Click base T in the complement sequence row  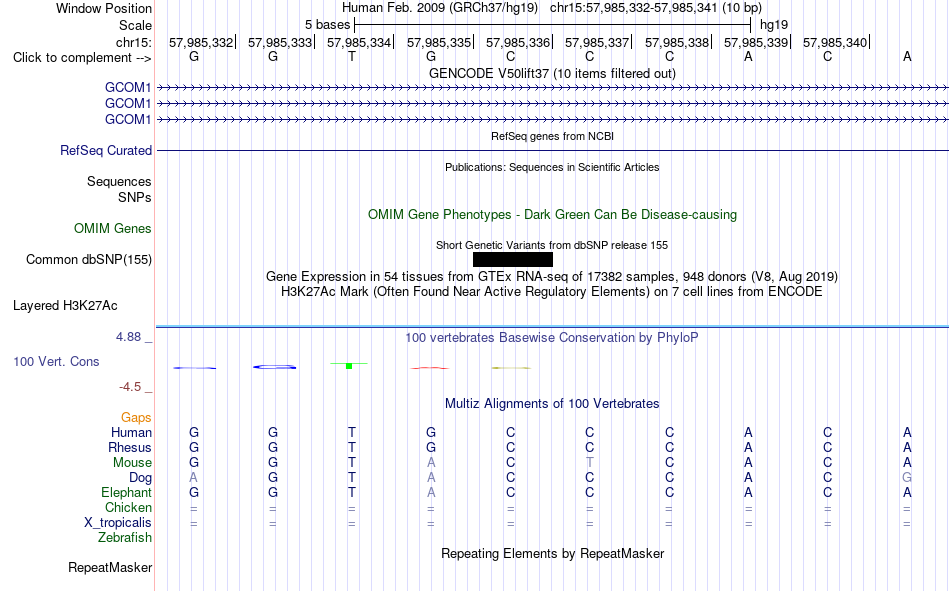[351, 56]
